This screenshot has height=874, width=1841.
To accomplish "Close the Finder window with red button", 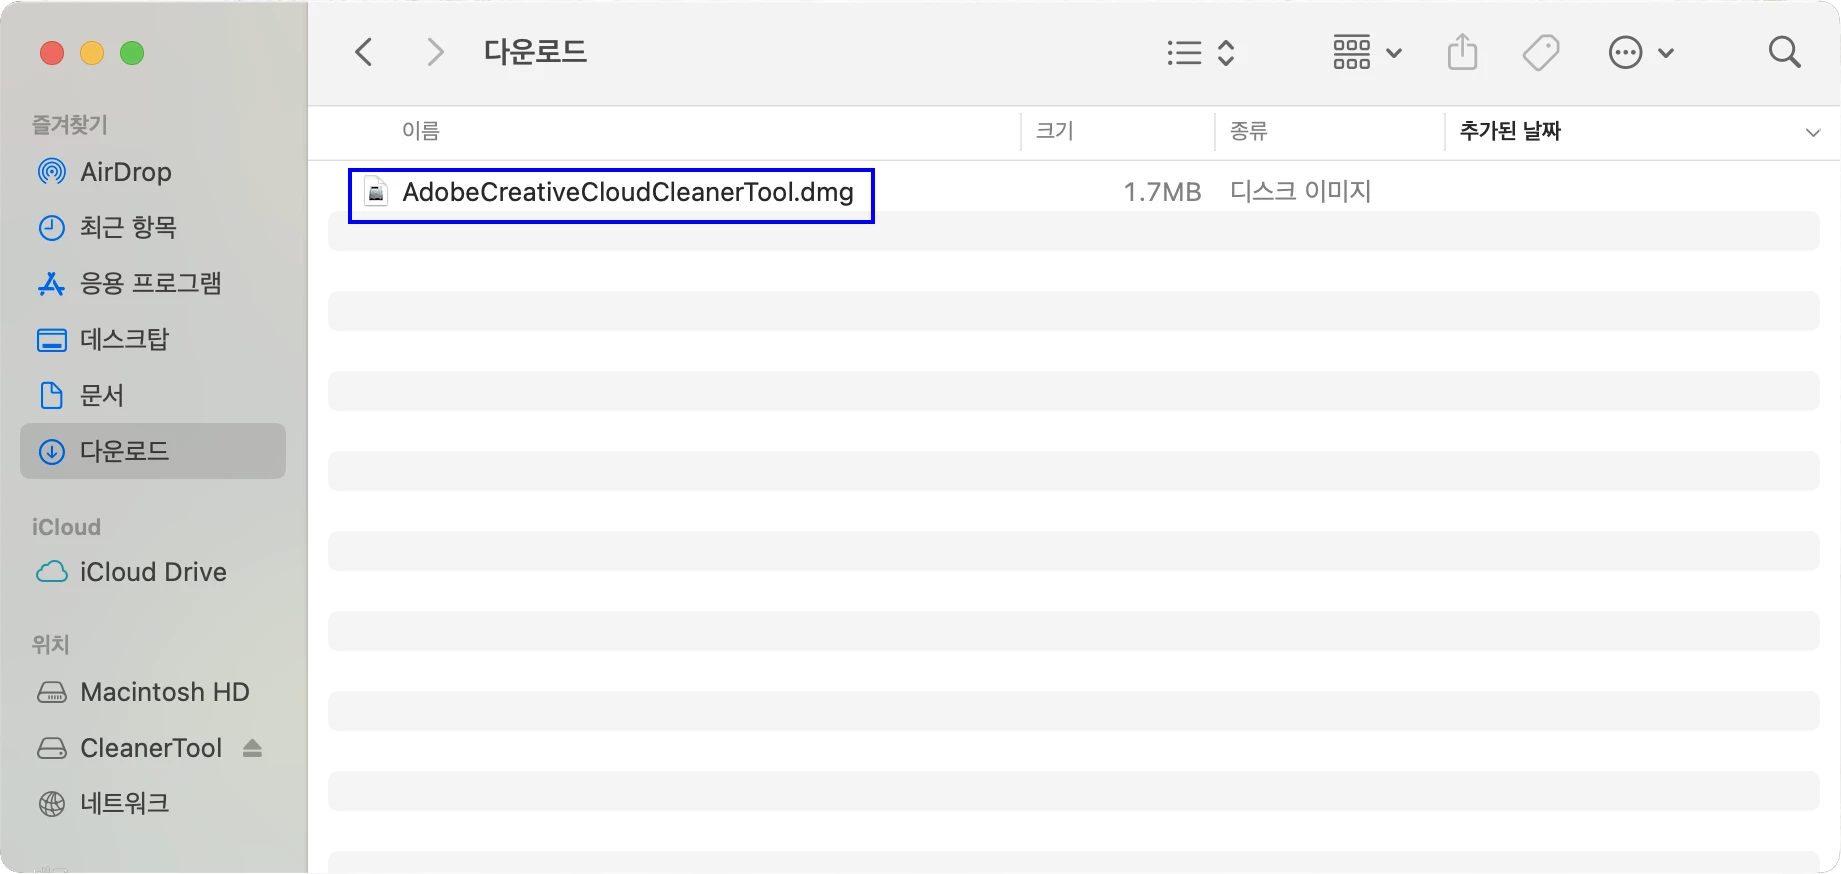I will (x=52, y=53).
